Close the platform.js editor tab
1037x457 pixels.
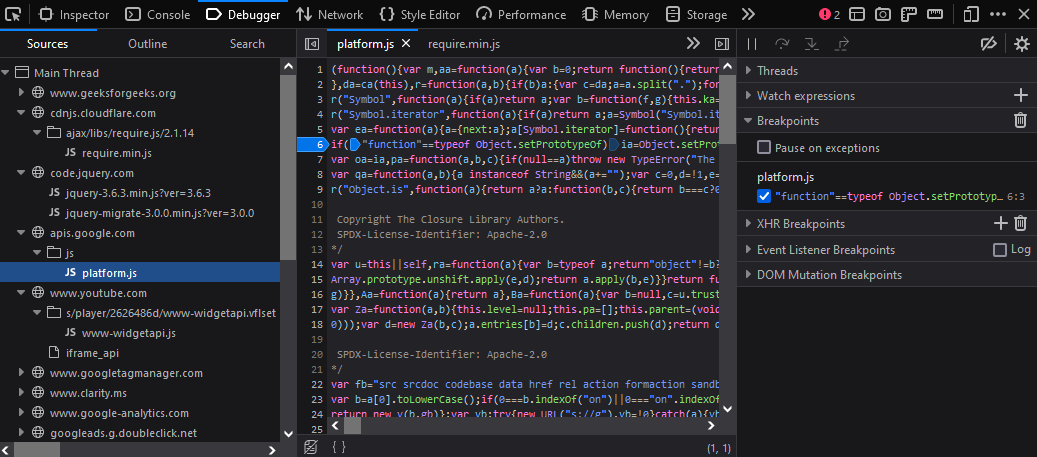coord(406,44)
